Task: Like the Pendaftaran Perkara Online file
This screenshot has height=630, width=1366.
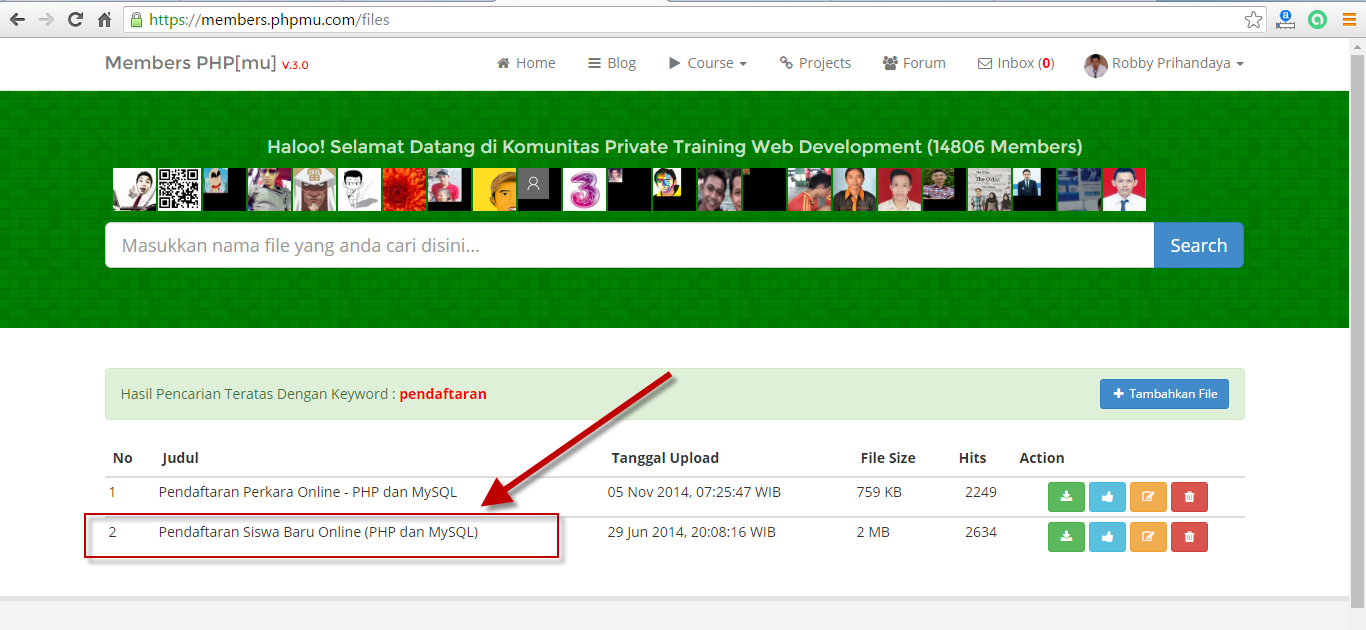Action: [1107, 496]
